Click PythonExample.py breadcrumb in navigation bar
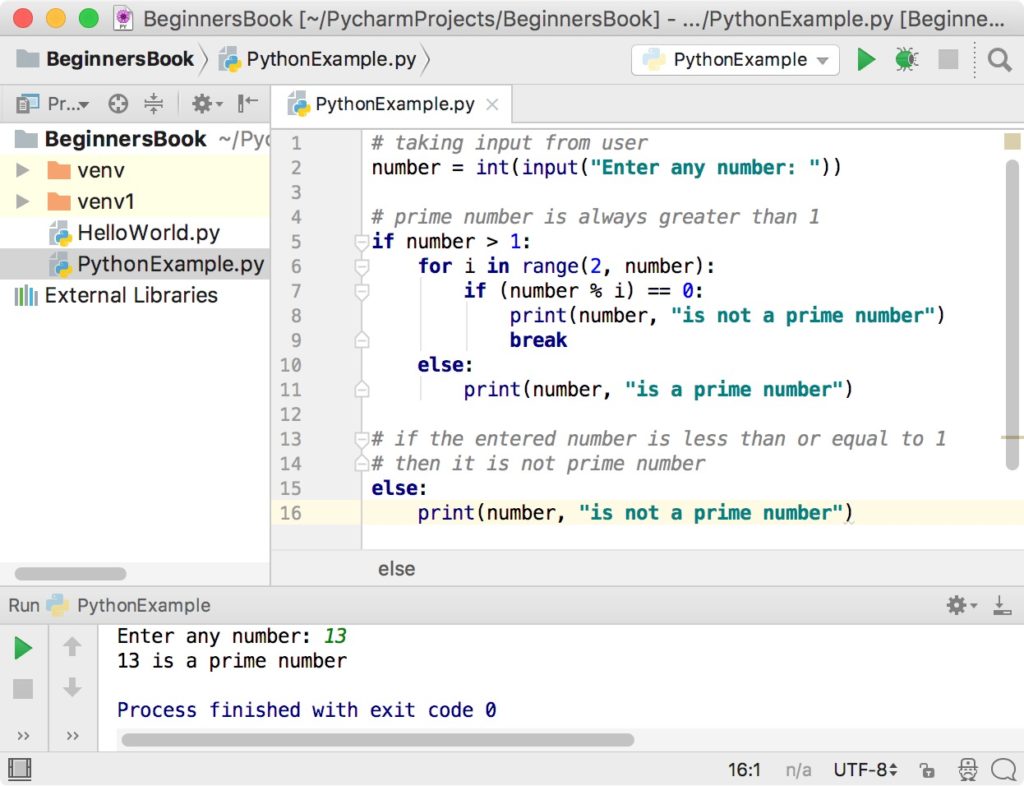1024x786 pixels. coord(319,59)
